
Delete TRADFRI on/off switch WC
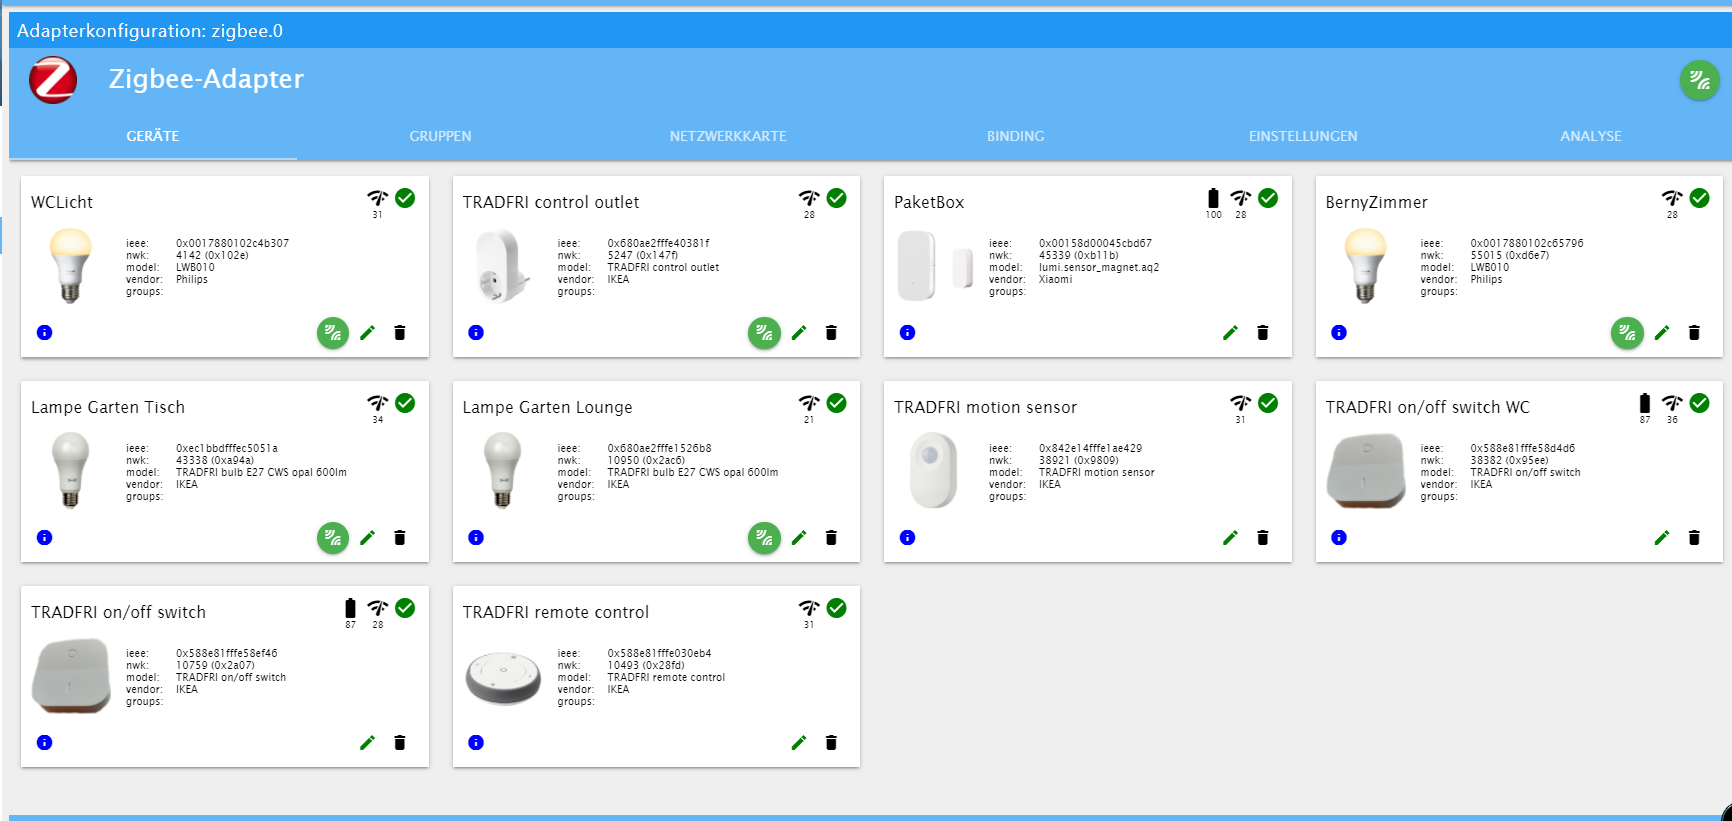click(1694, 538)
